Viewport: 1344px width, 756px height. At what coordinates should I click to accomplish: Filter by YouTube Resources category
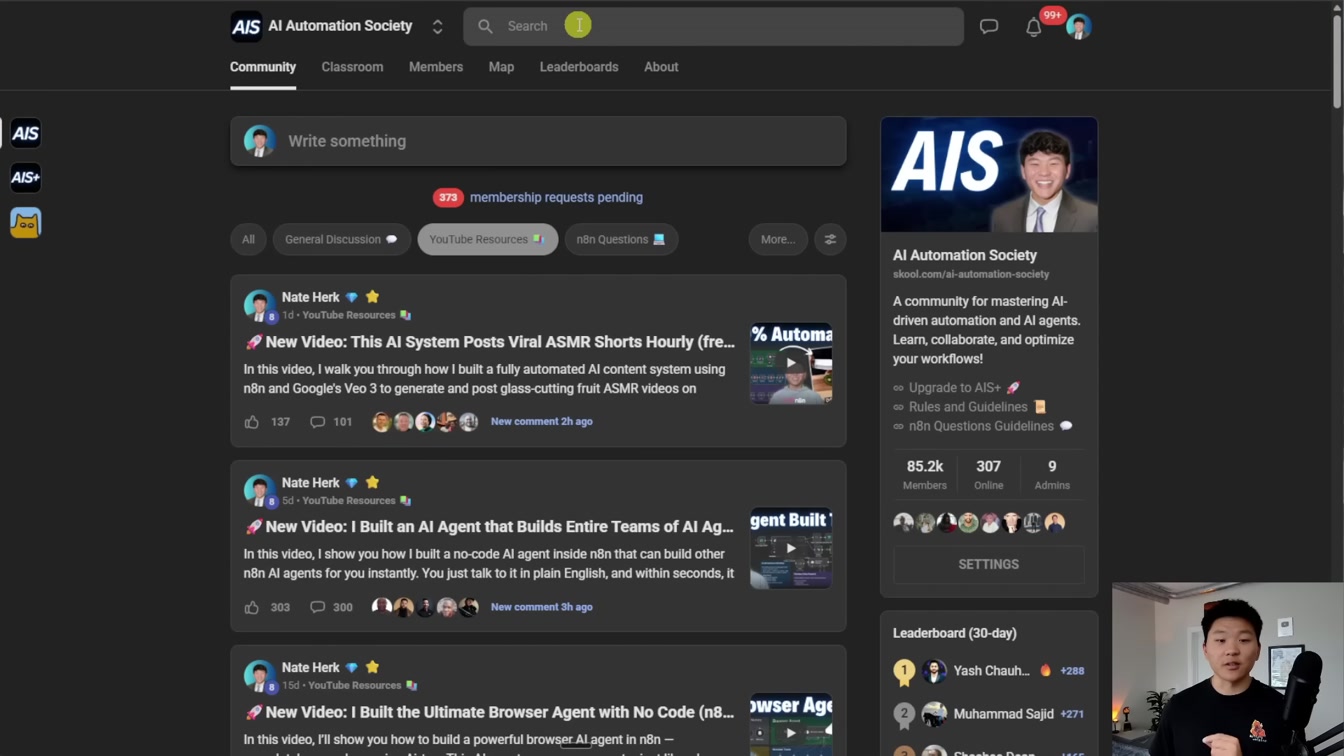pos(487,239)
